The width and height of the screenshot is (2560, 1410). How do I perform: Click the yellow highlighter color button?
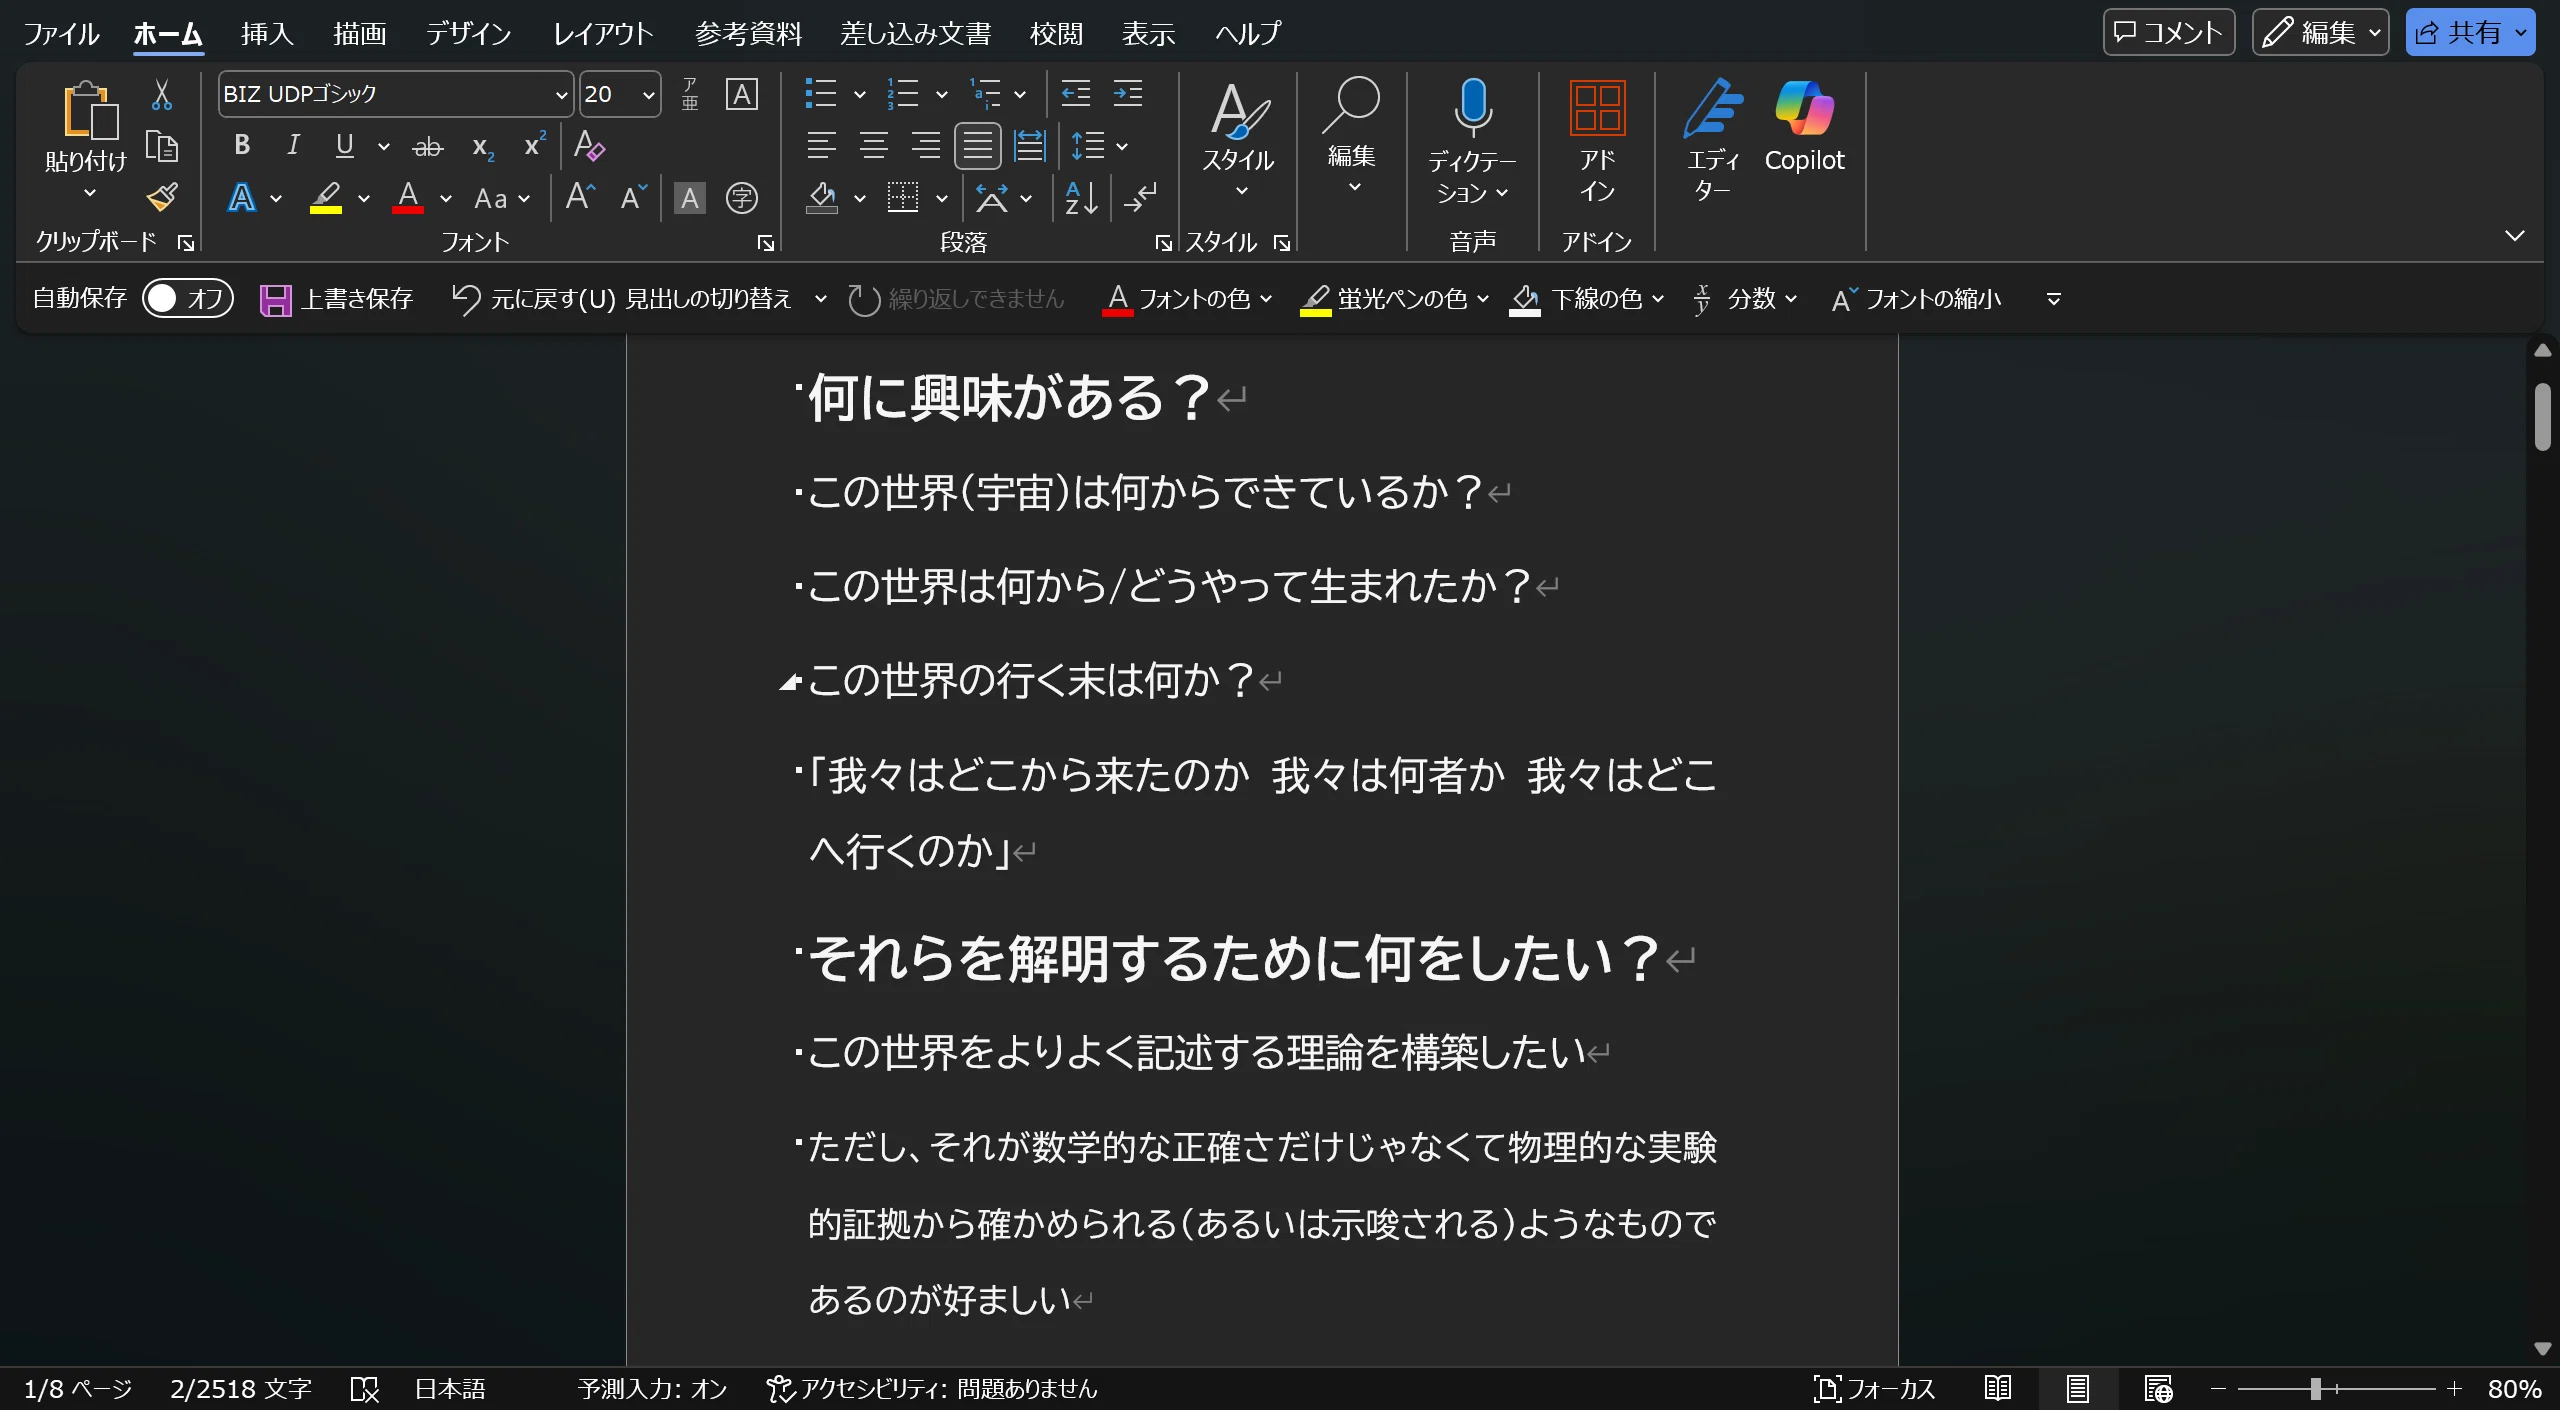[x=325, y=198]
